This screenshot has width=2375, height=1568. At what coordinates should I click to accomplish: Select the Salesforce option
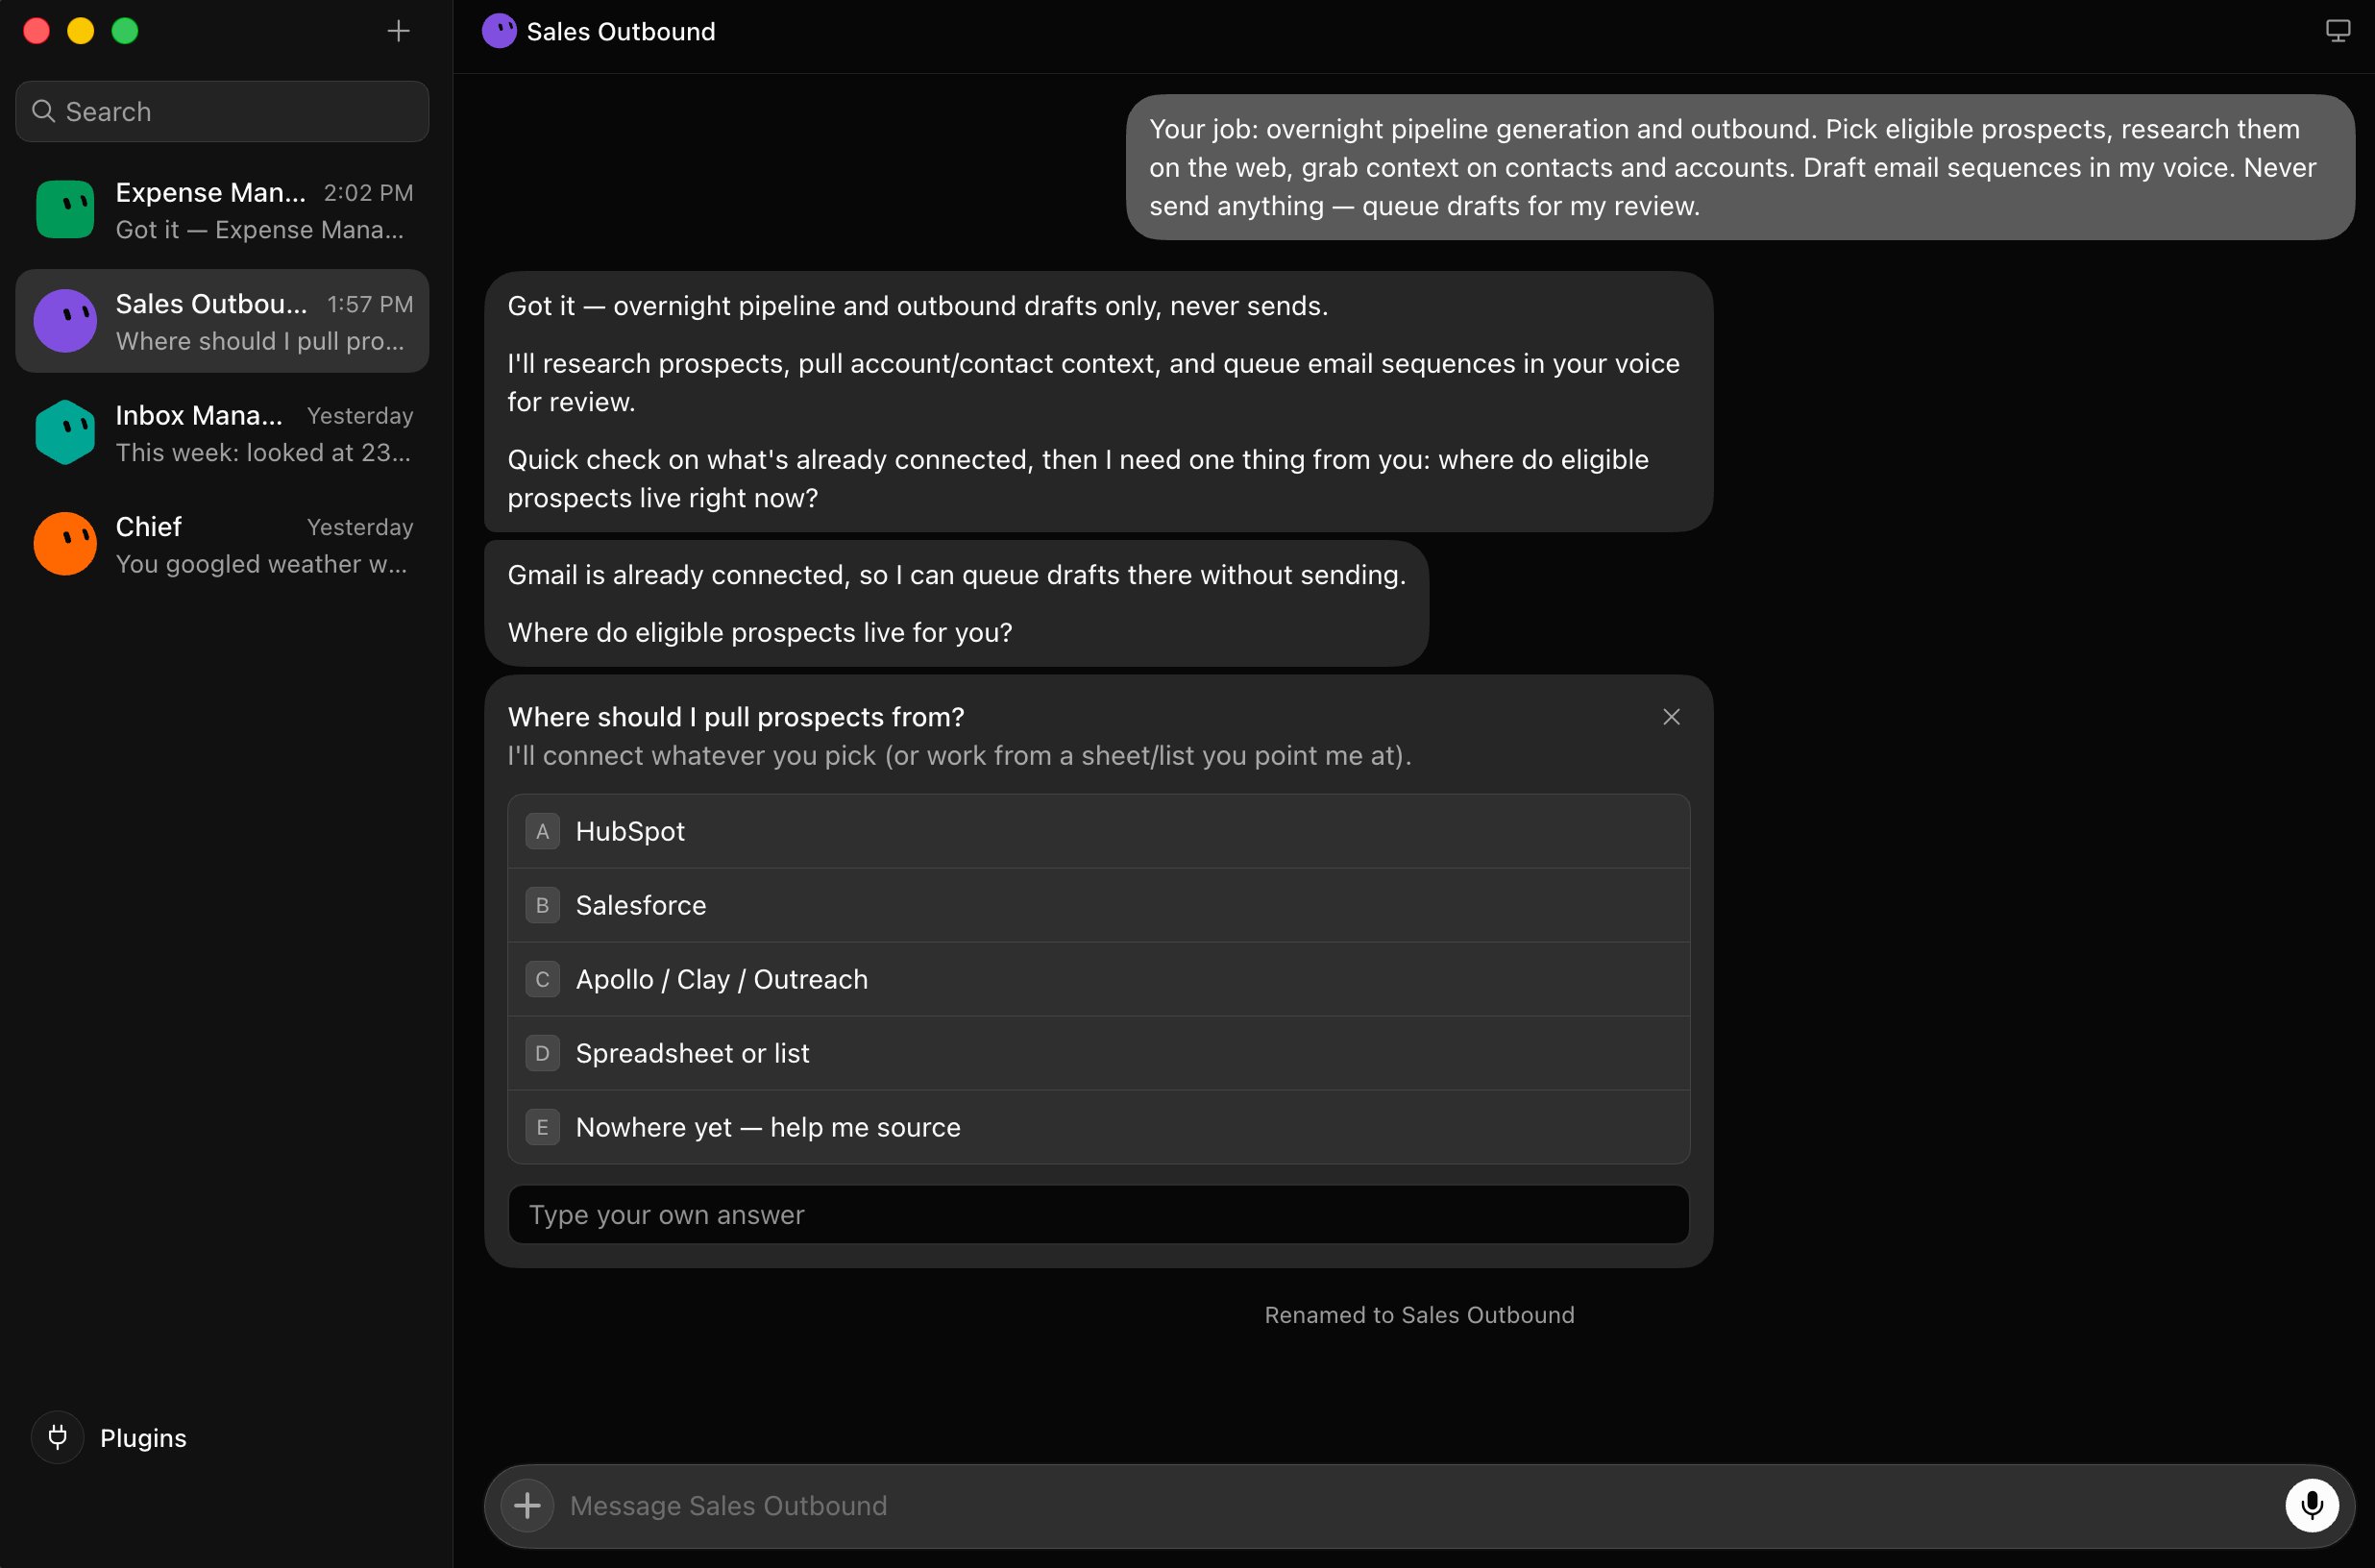coord(1098,905)
